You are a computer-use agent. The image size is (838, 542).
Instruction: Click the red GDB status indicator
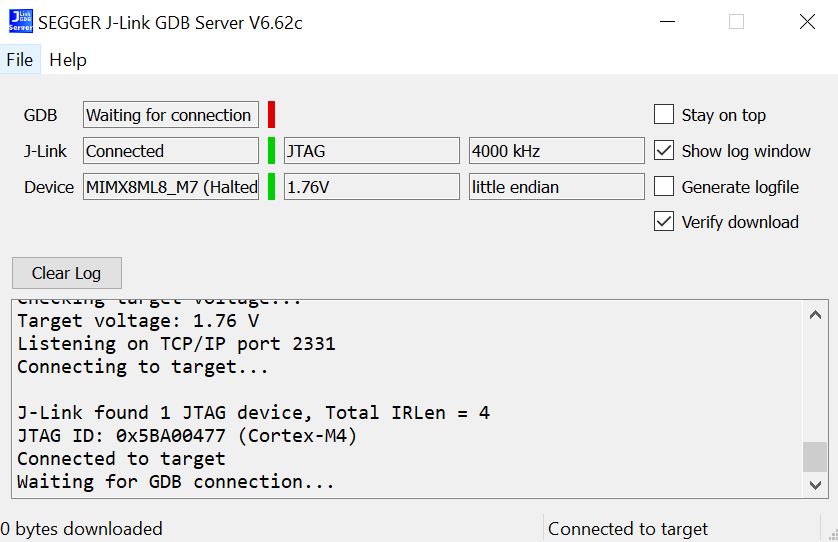pyautogui.click(x=271, y=115)
